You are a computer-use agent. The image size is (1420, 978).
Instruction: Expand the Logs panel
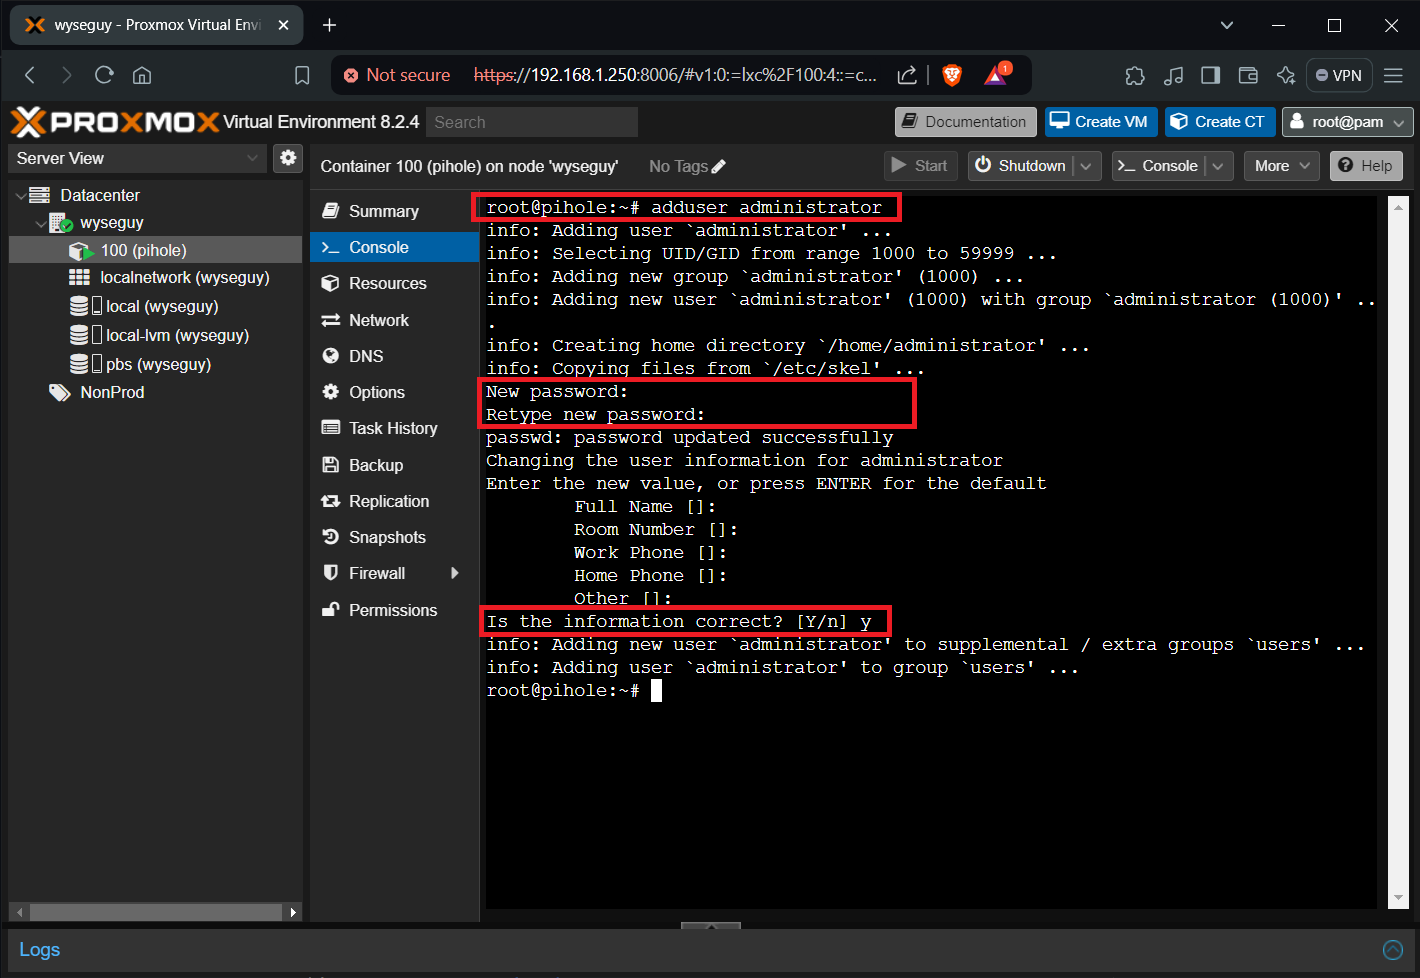pyautogui.click(x=1392, y=950)
